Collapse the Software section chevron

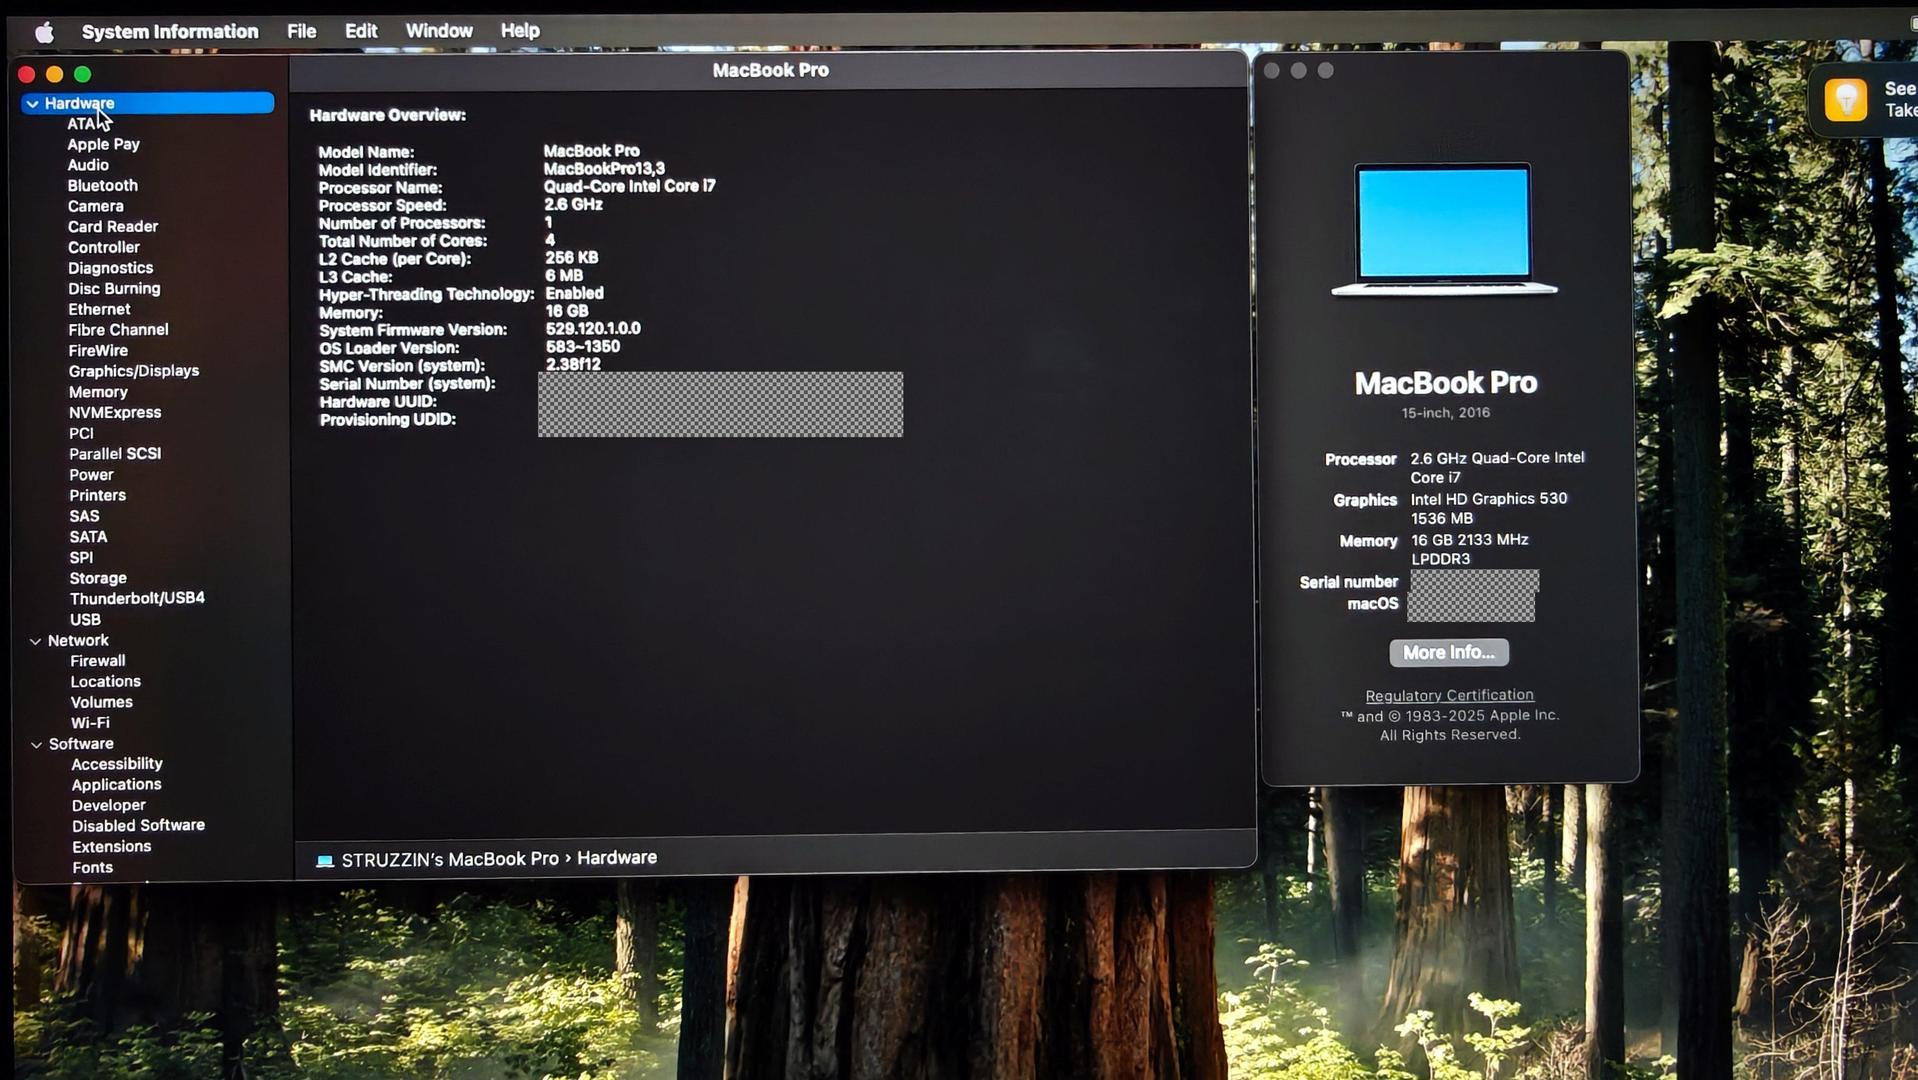[x=37, y=744]
